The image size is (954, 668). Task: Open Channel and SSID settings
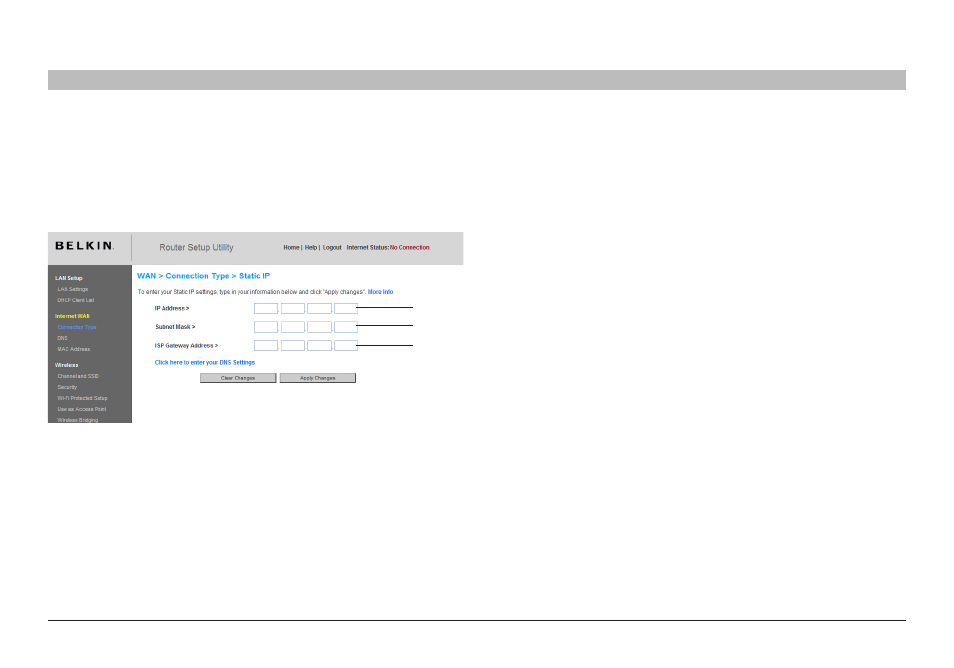pyautogui.click(x=78, y=376)
